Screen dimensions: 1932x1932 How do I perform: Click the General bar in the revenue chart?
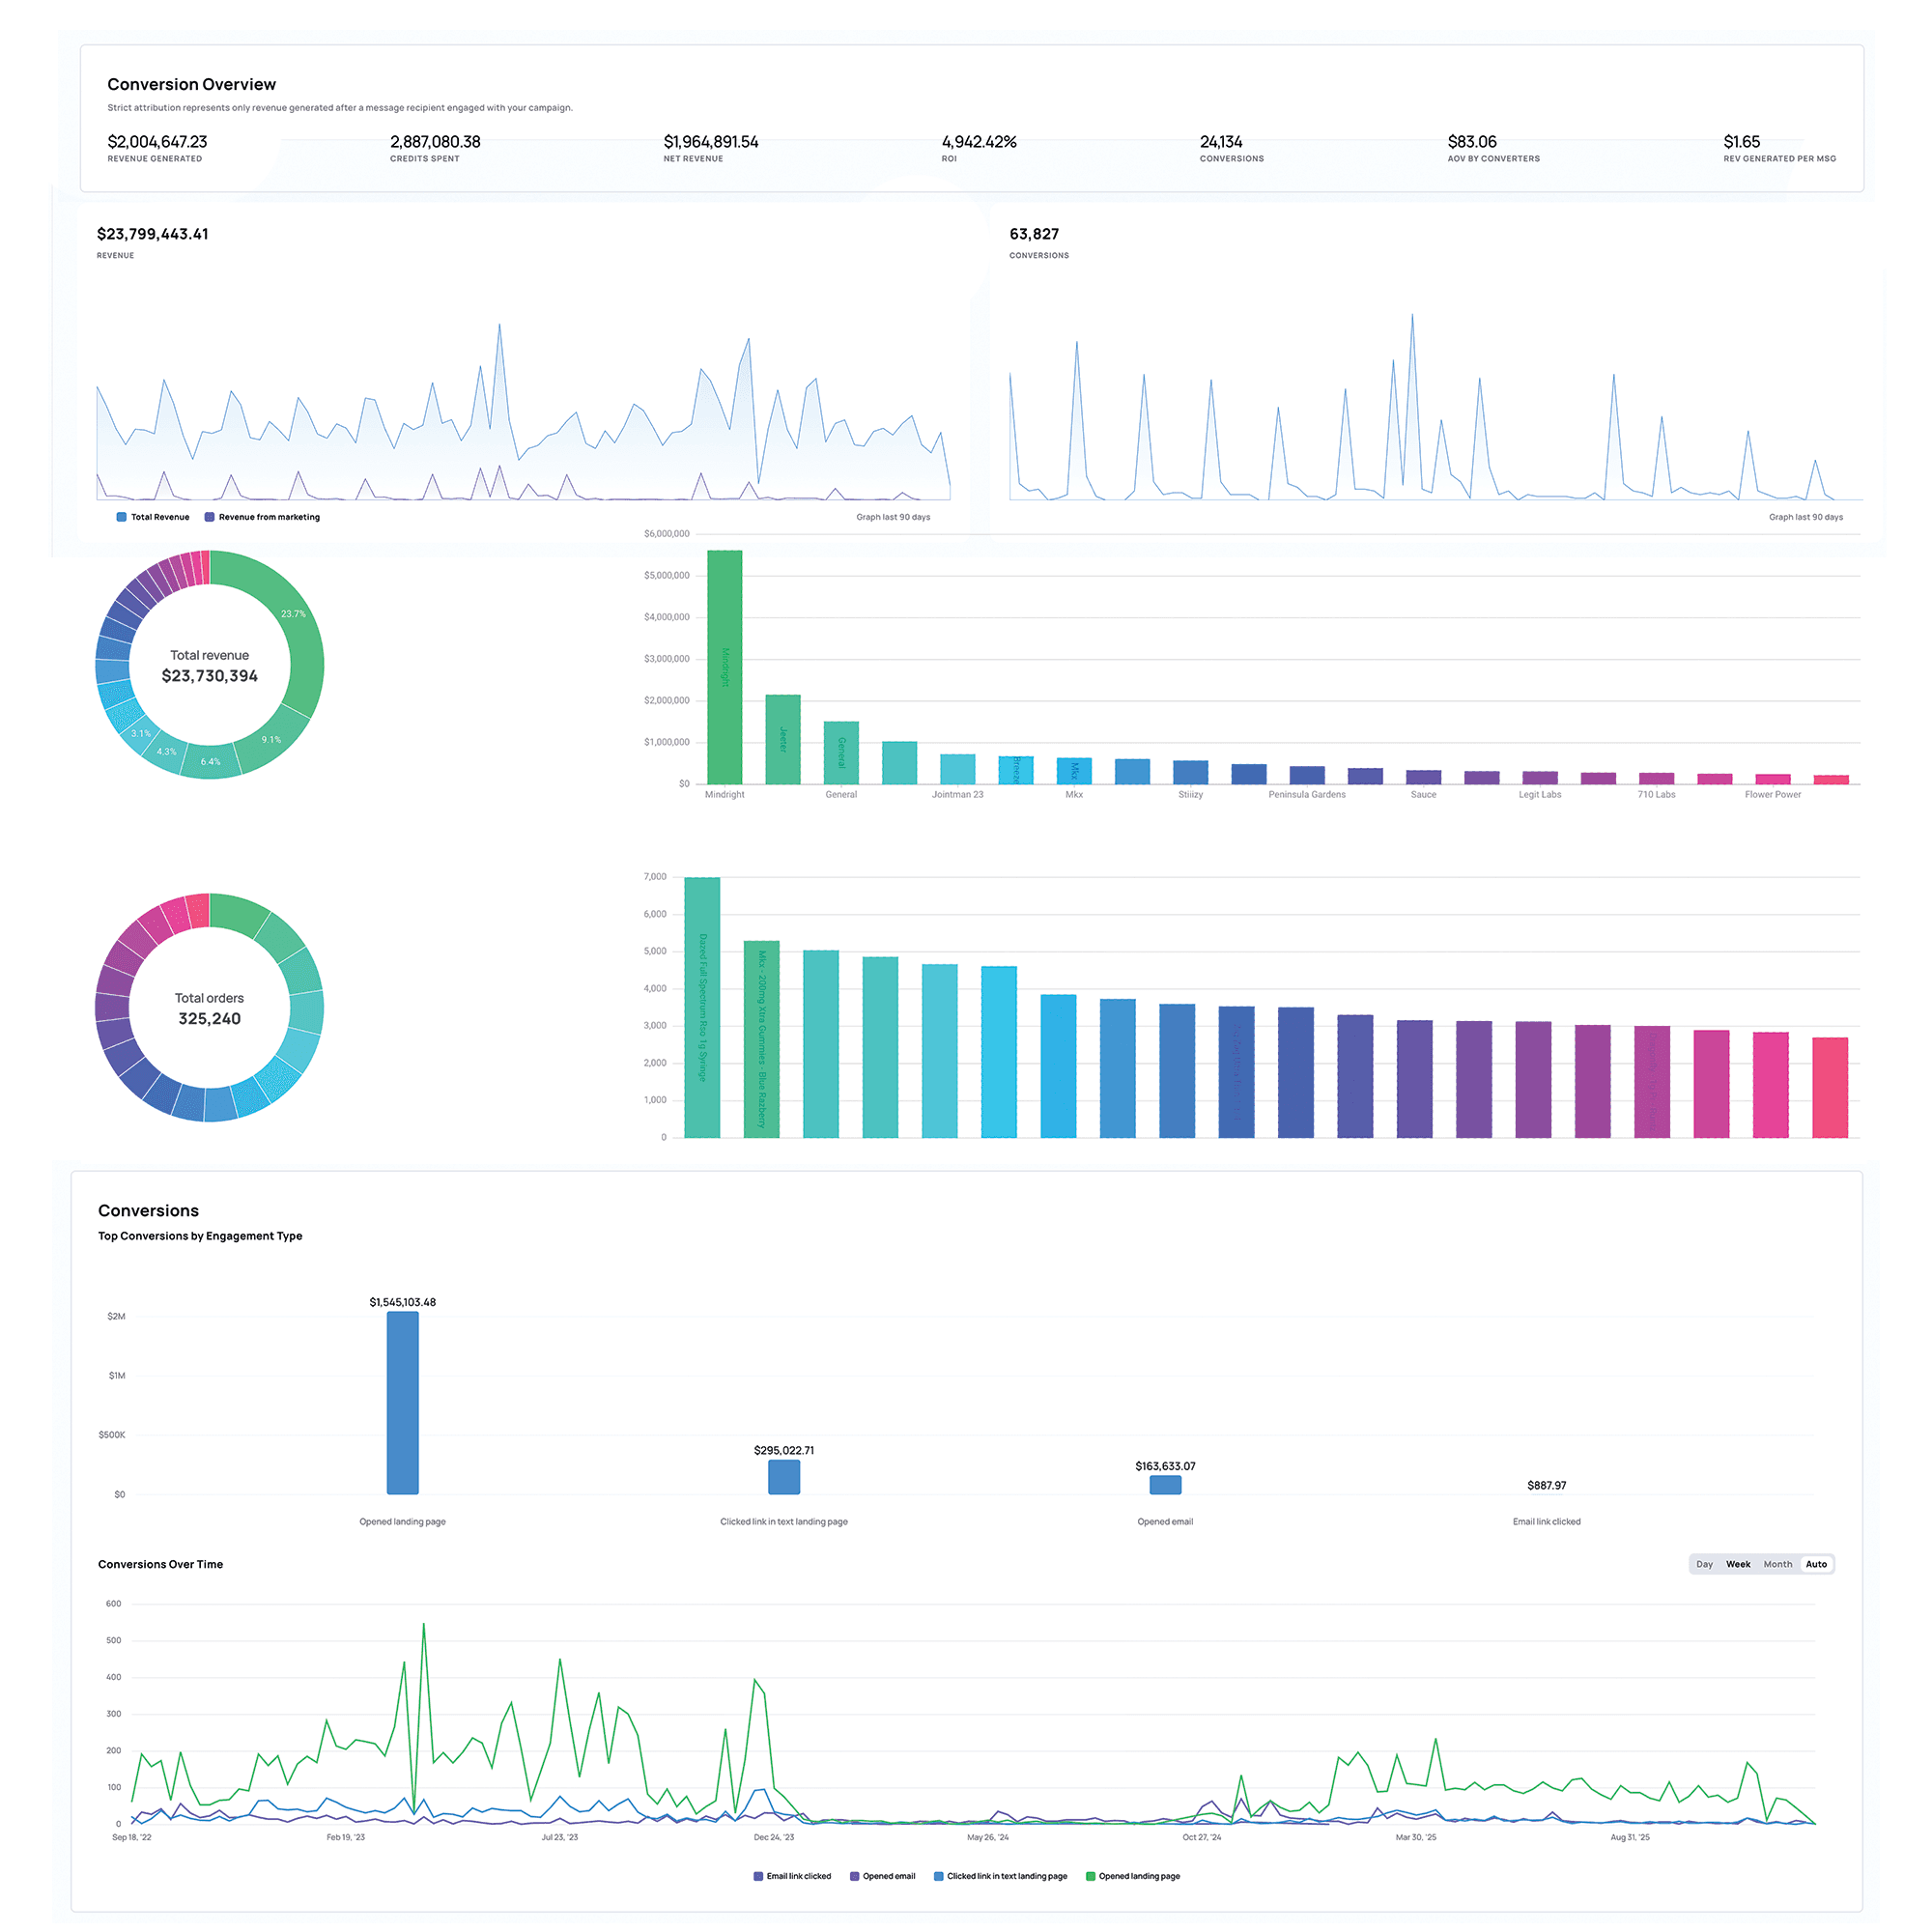(841, 752)
